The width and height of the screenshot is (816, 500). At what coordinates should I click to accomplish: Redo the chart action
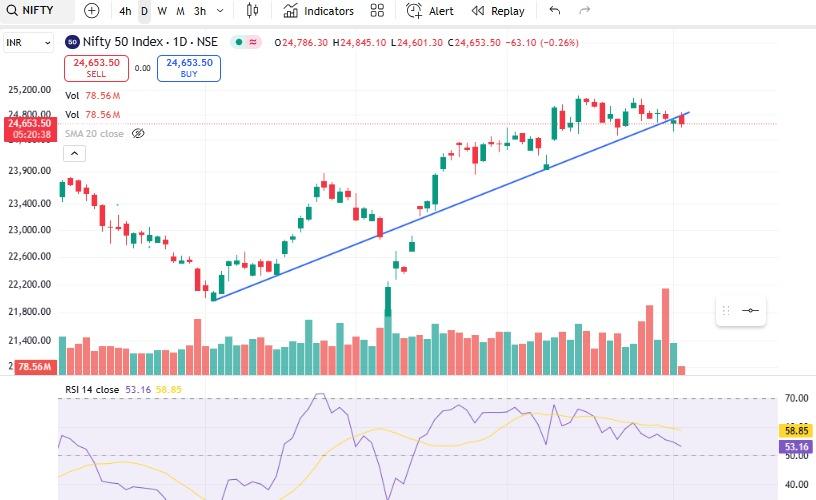tap(585, 11)
